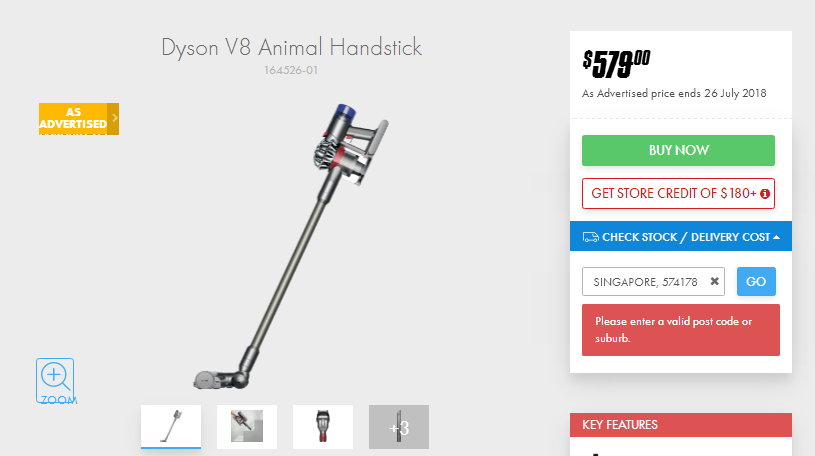This screenshot has height=456, width=815.
Task: Click the Key Features section header
Action: [x=681, y=425]
